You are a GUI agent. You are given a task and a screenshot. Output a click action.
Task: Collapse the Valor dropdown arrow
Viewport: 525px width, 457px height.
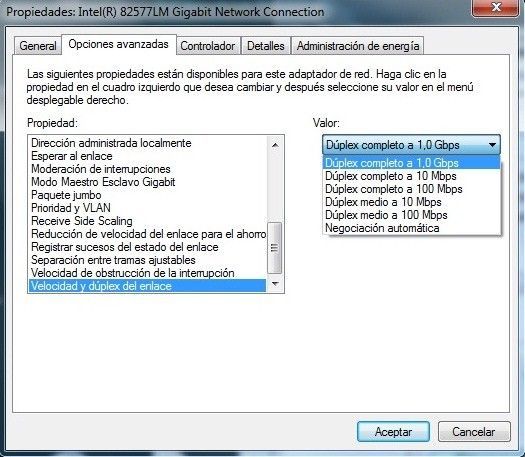coord(492,145)
